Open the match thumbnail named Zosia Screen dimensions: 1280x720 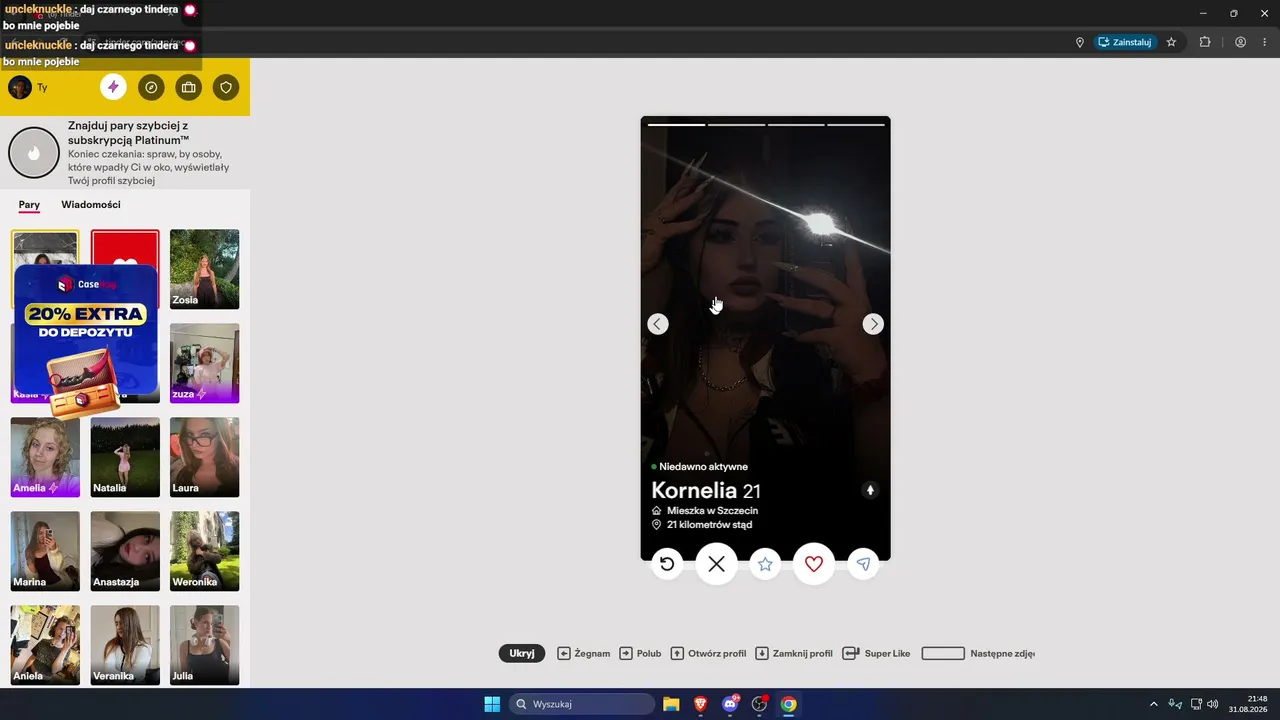tap(205, 269)
